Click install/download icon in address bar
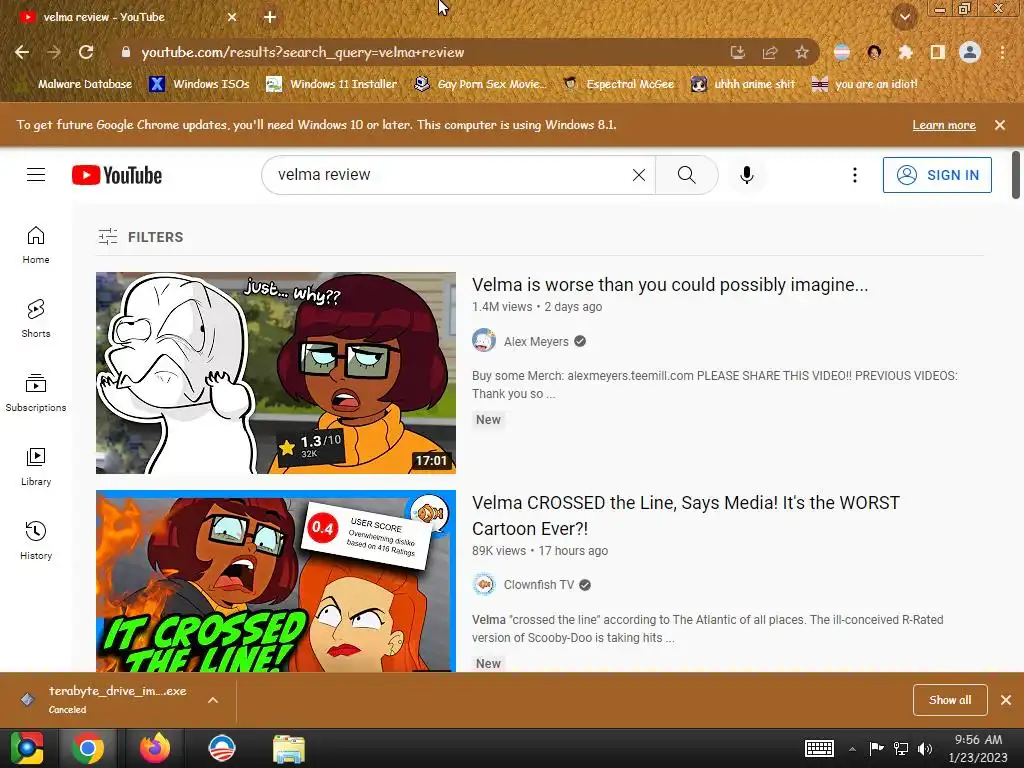This screenshot has height=768, width=1024. pyautogui.click(x=738, y=52)
